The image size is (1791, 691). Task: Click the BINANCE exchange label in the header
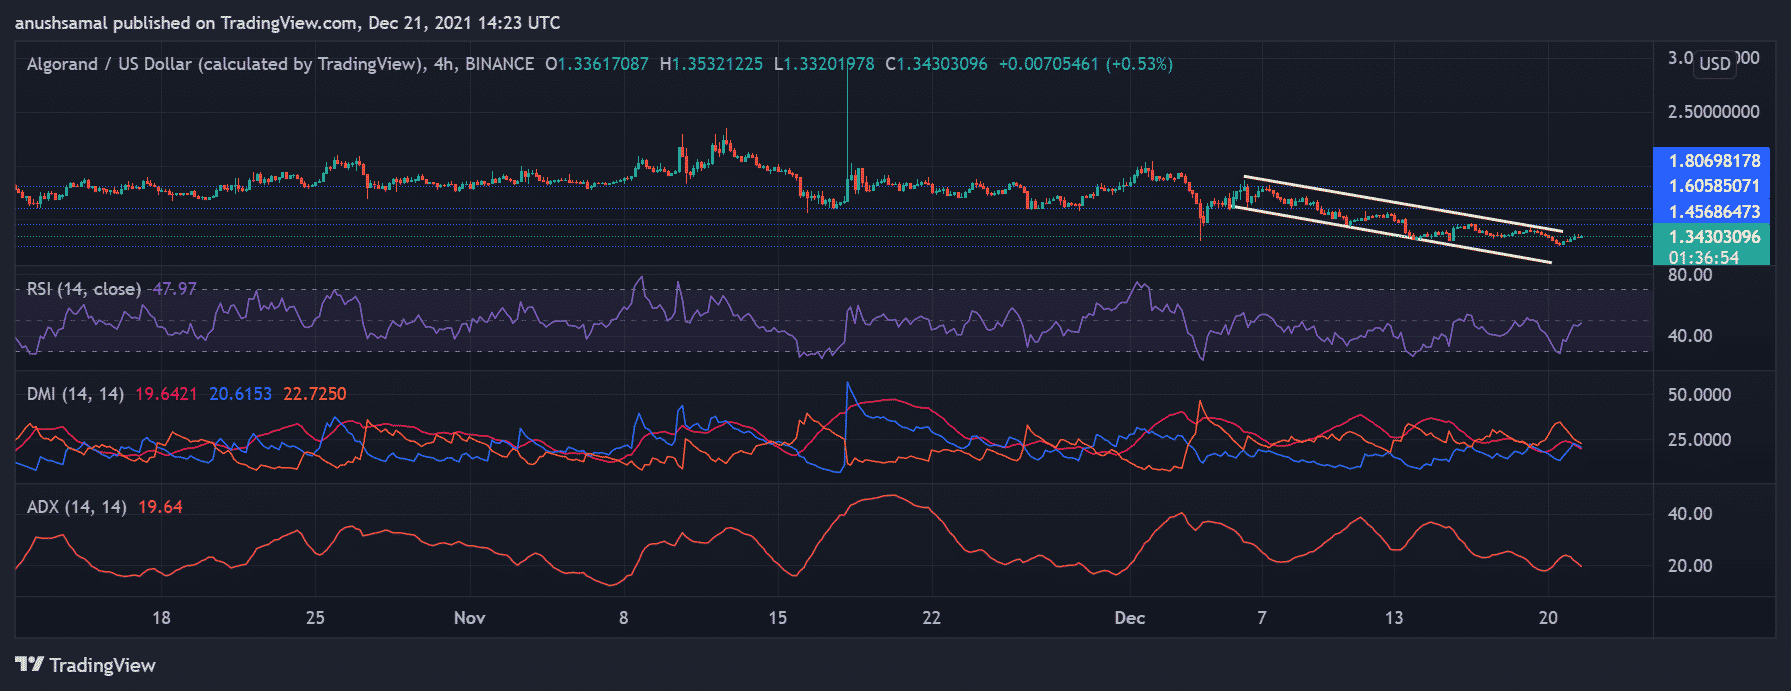[x=499, y=64]
